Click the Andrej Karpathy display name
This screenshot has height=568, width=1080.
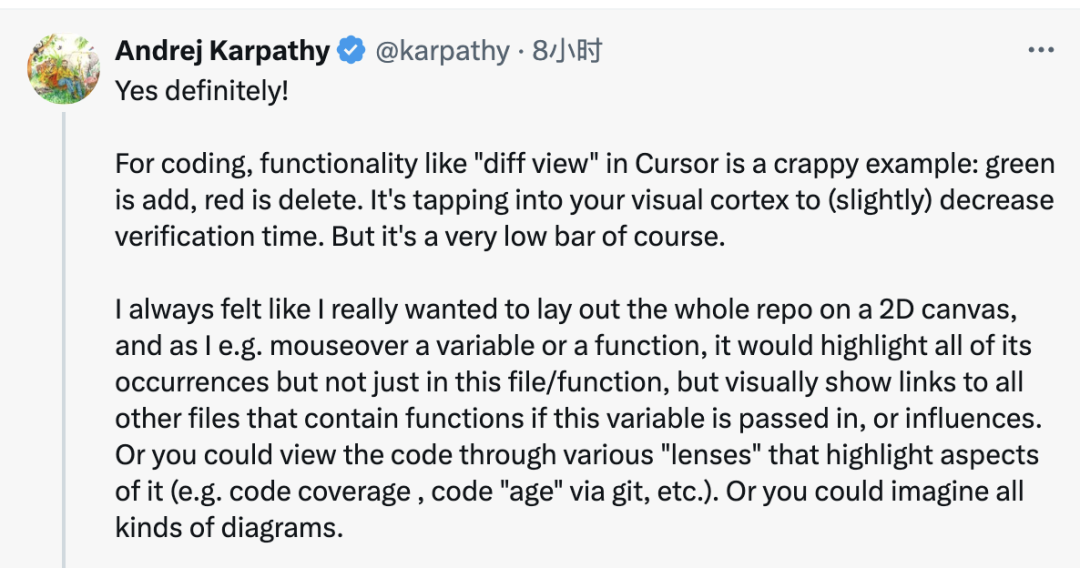coord(222,51)
